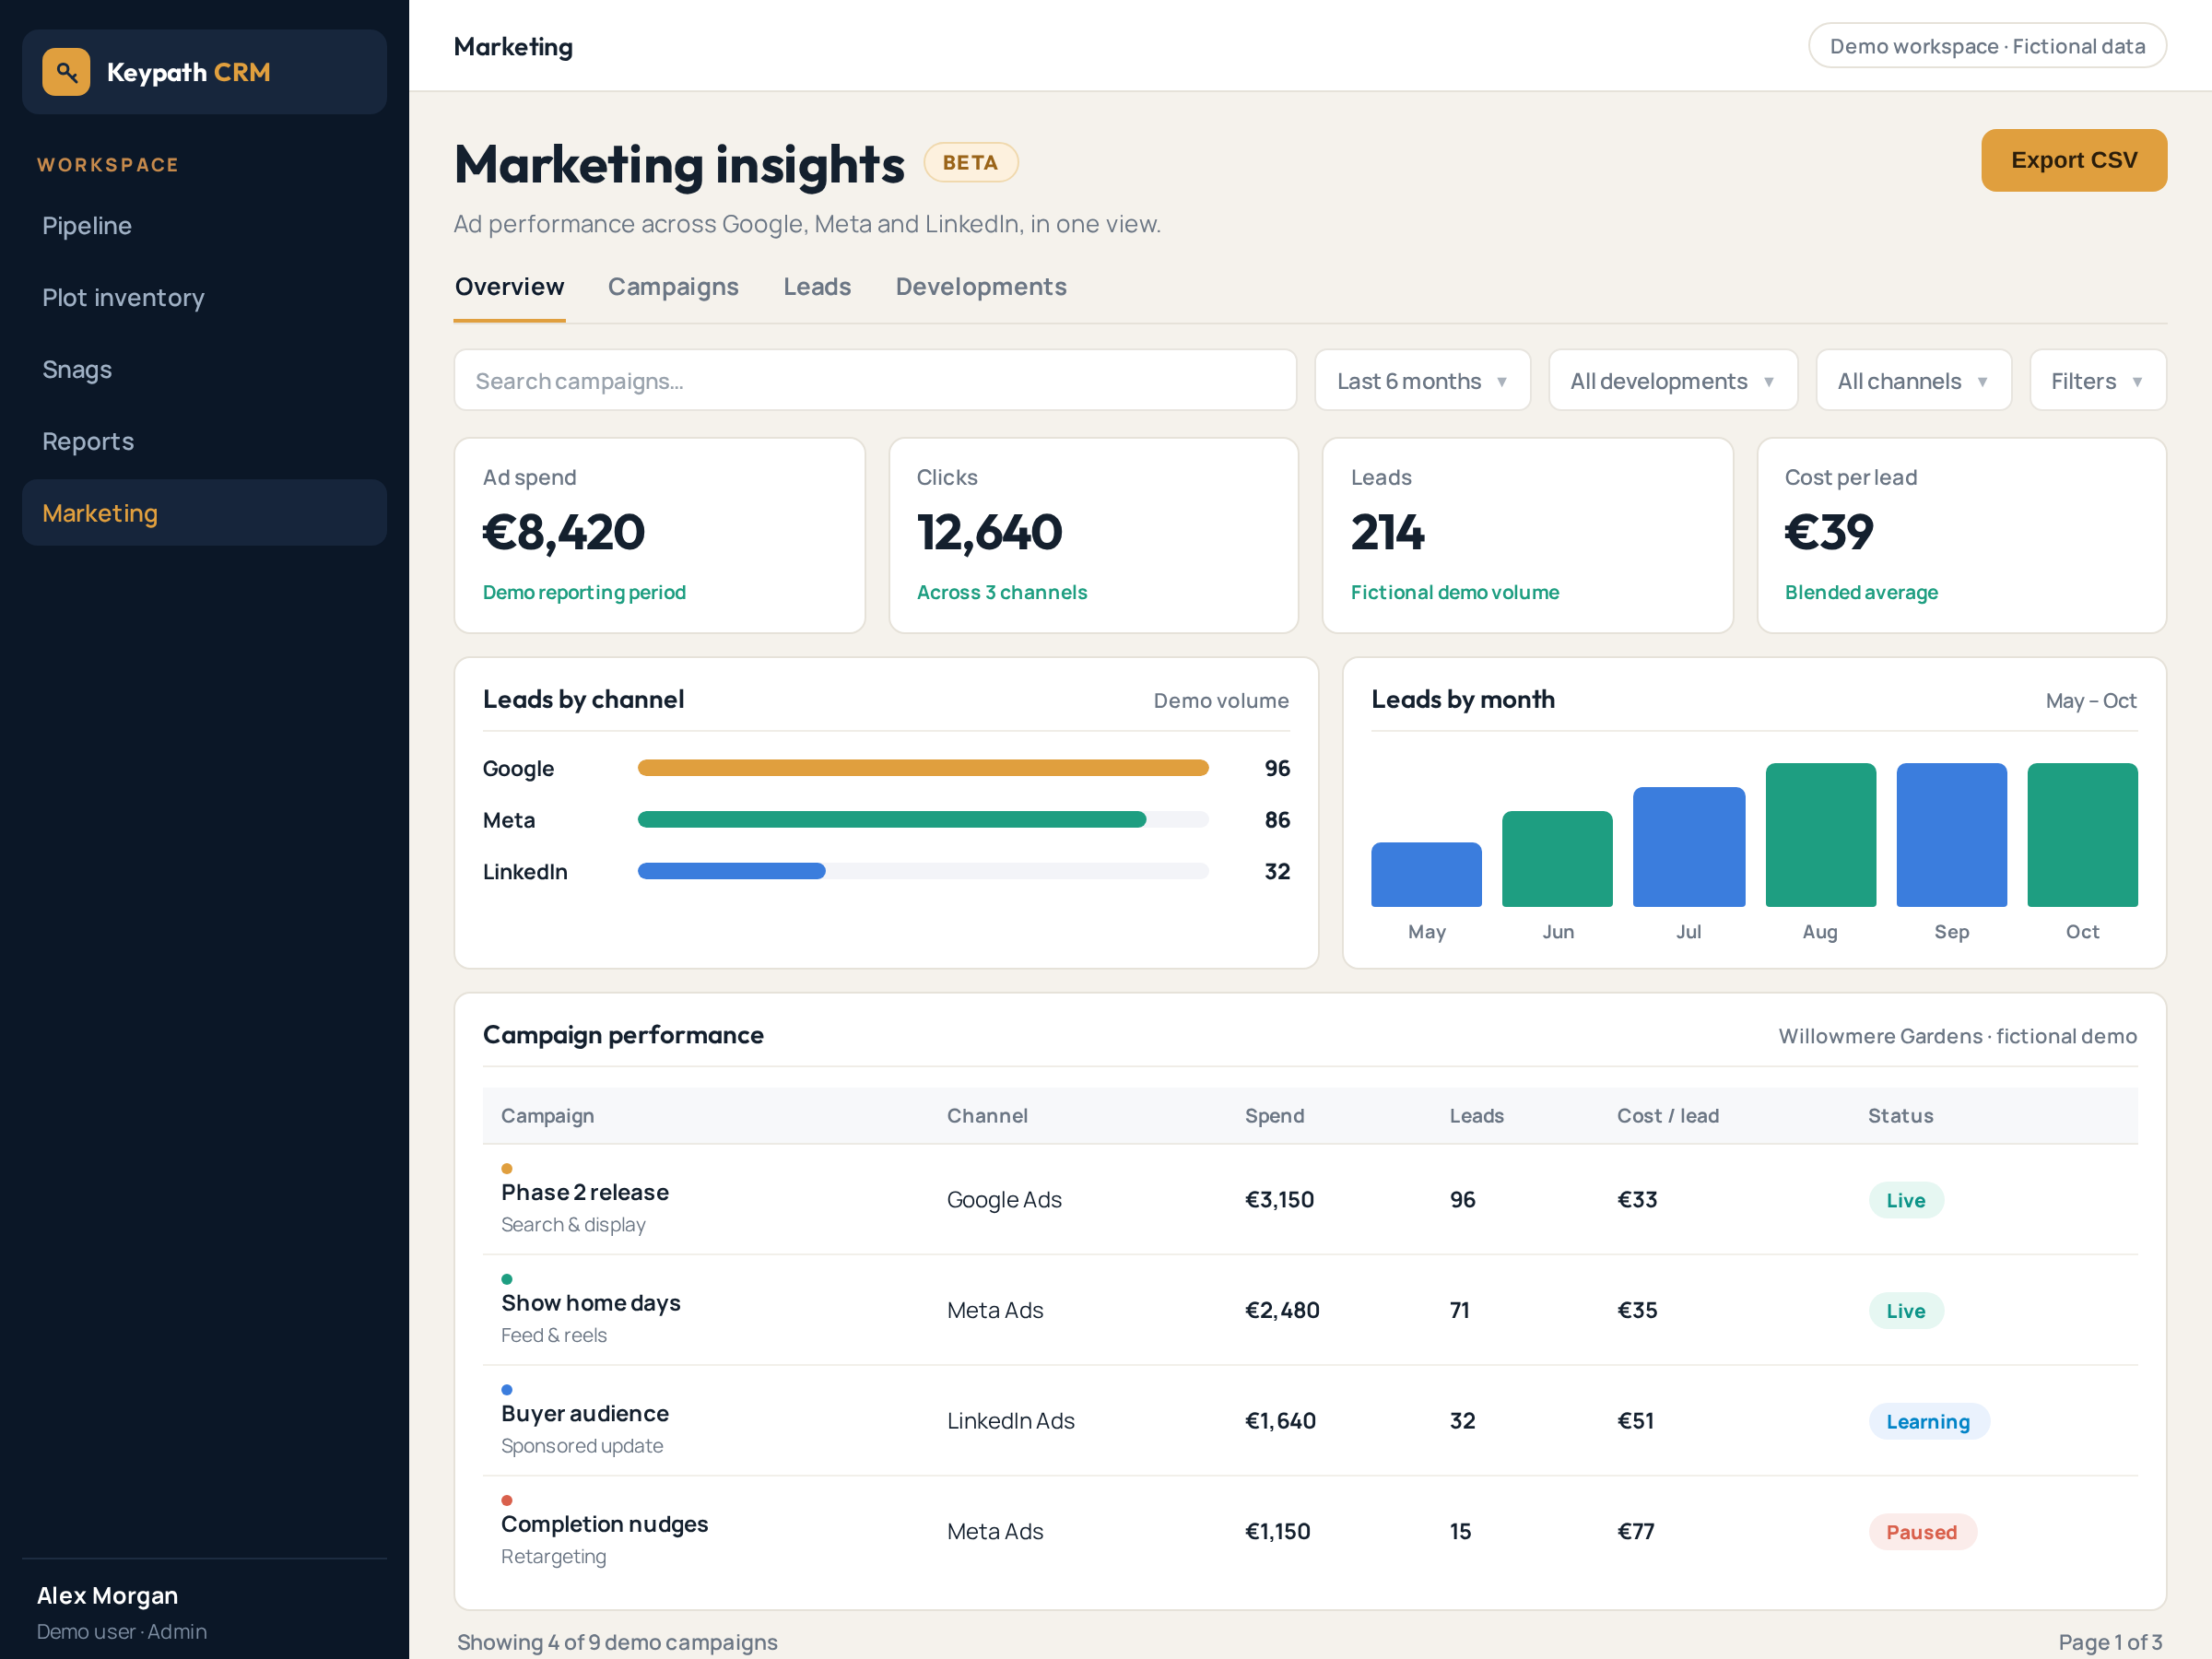This screenshot has width=2212, height=1659.
Task: Click Live status for Phase 2 release
Action: click(1905, 1200)
